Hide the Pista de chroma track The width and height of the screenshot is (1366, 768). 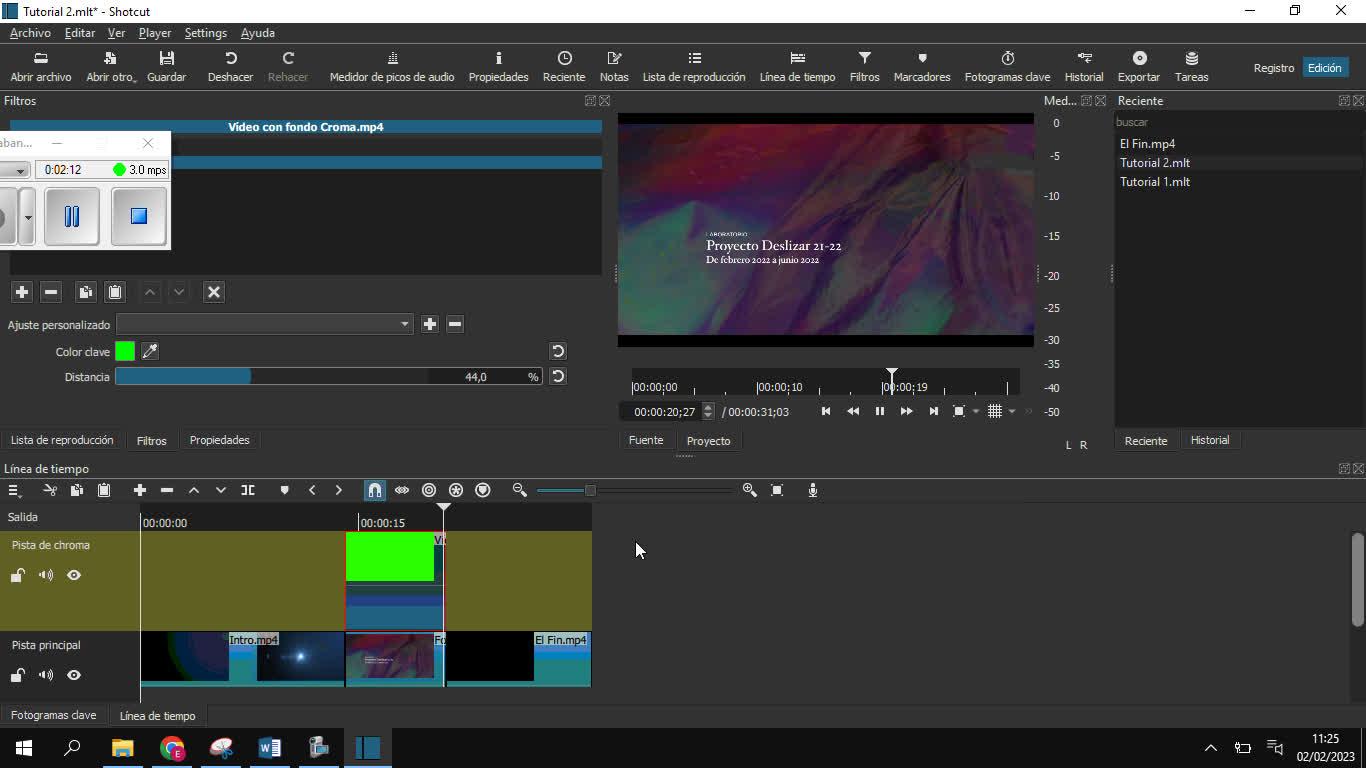(74, 575)
